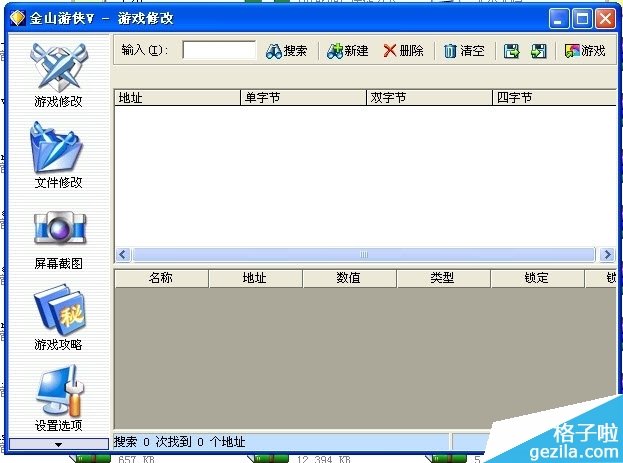Expand sidebar with the bottom down arrow
The height and width of the screenshot is (463, 623).
coord(58,444)
